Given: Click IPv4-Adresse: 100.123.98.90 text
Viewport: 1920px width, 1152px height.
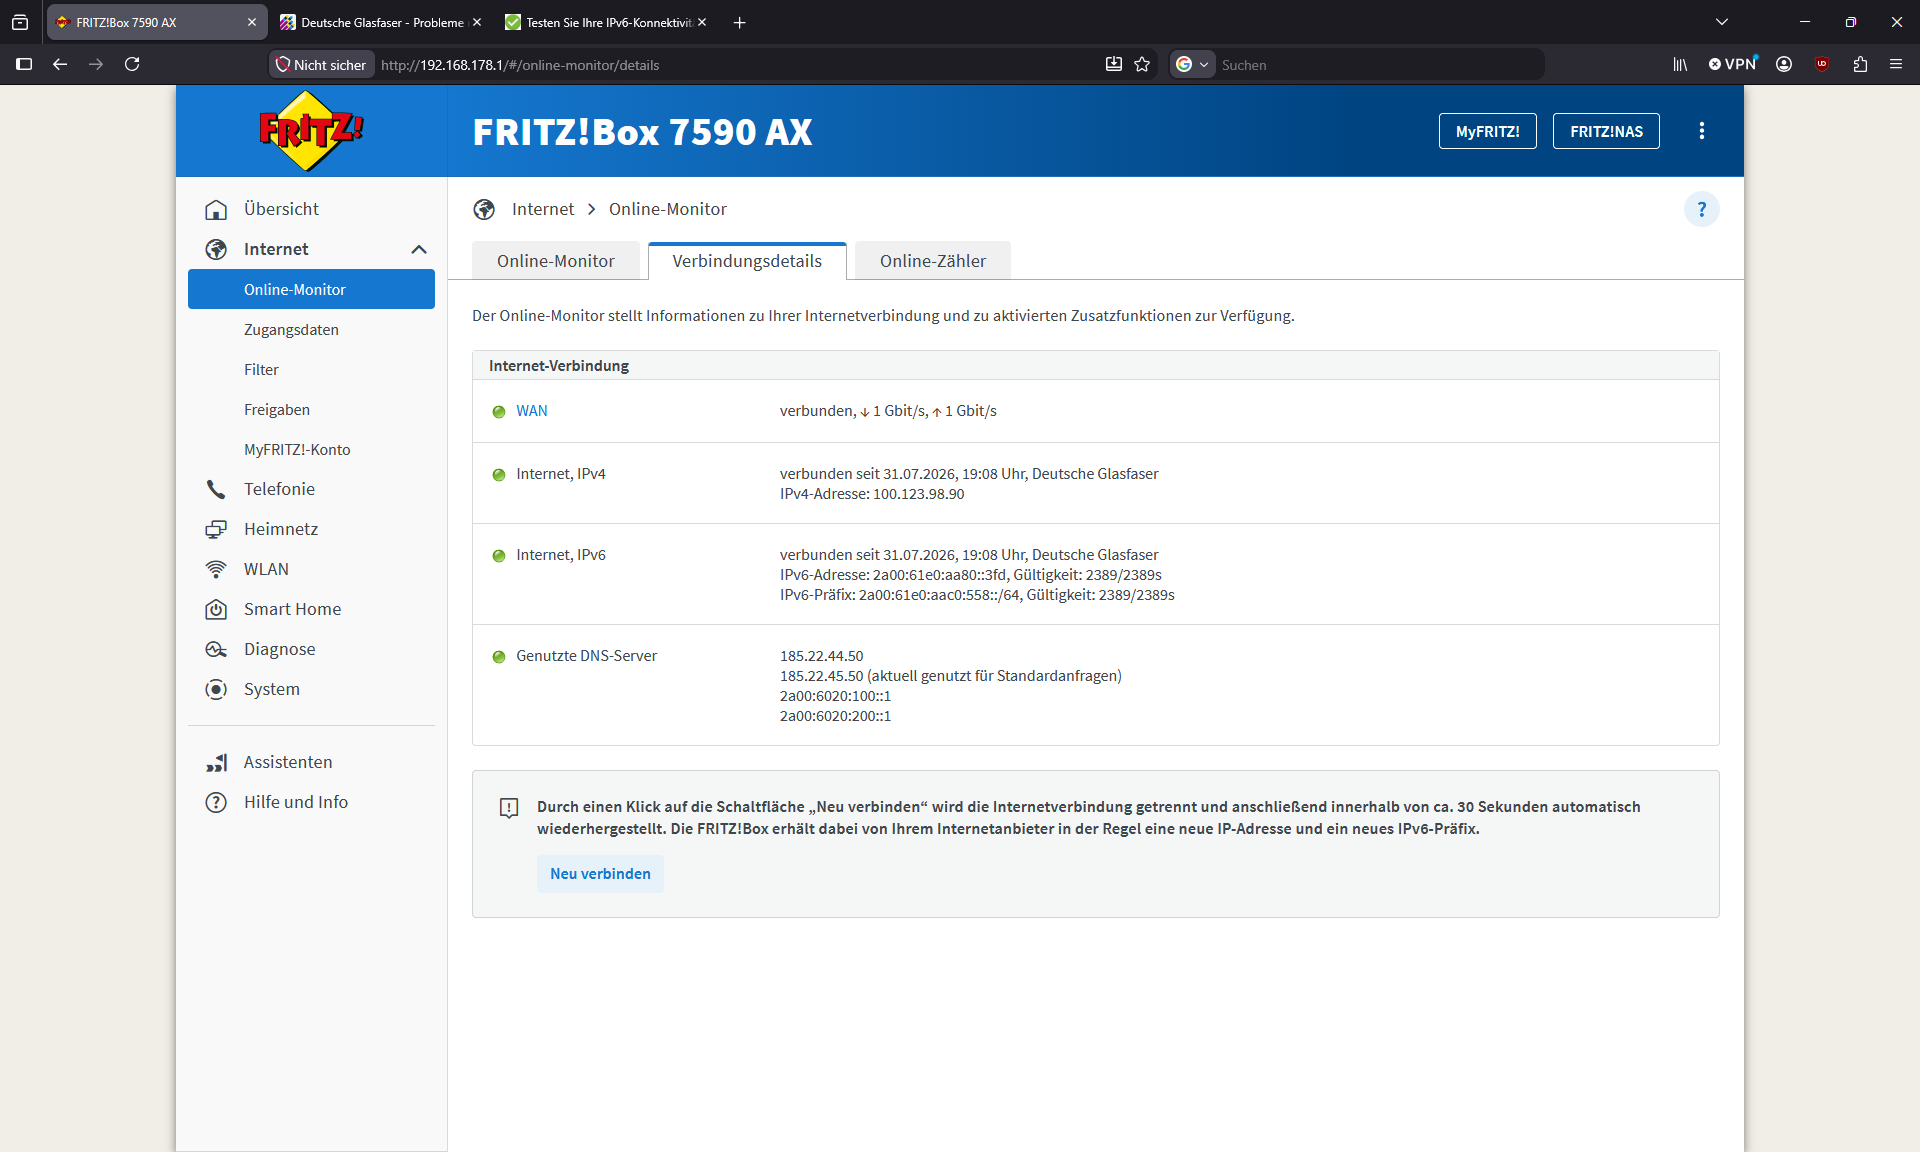Looking at the screenshot, I should click(872, 494).
